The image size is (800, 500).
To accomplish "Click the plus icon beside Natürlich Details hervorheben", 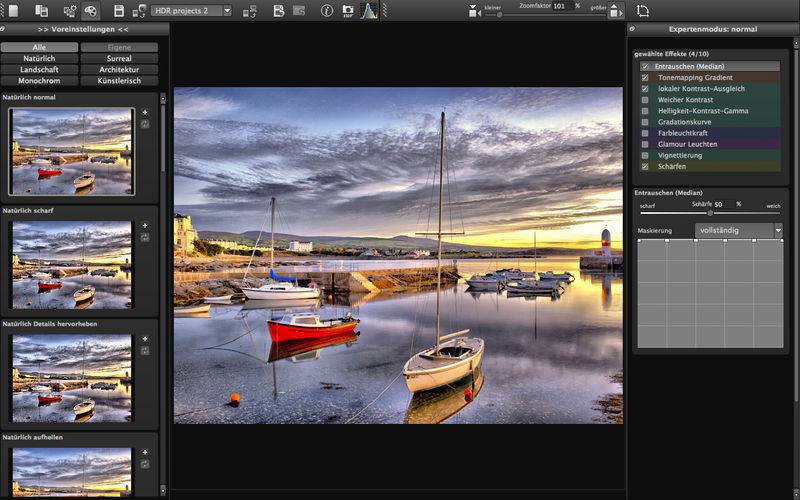I will [145, 339].
